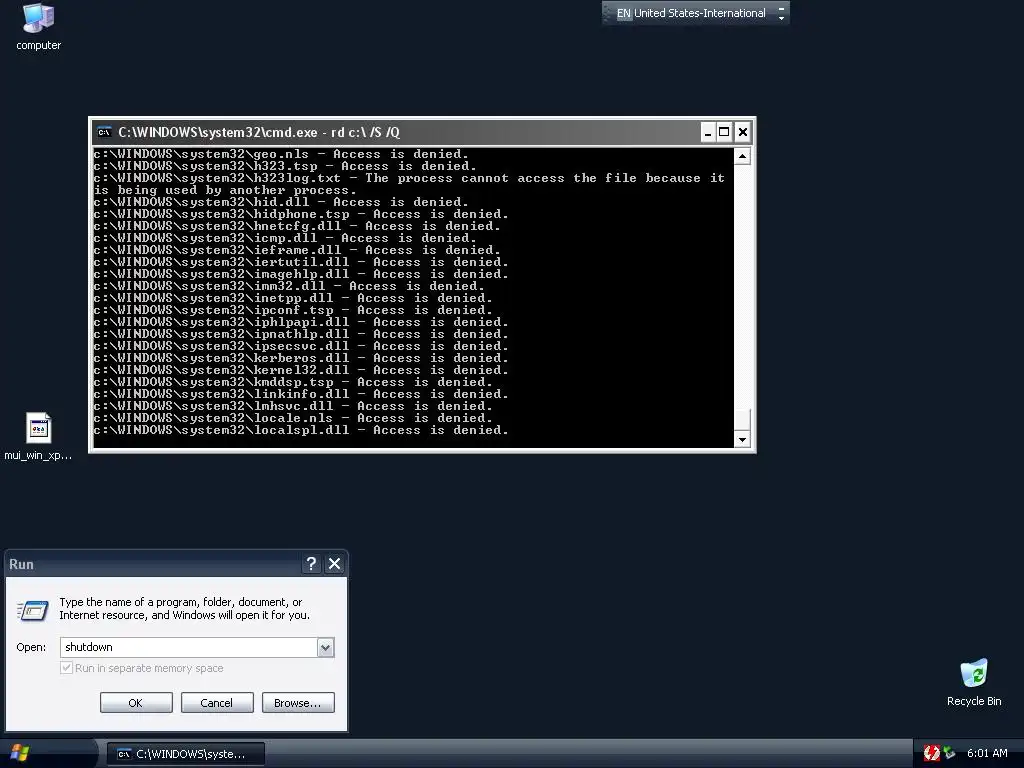Switch to the C:\WINDOWS\syste... taskbar button

click(186, 754)
